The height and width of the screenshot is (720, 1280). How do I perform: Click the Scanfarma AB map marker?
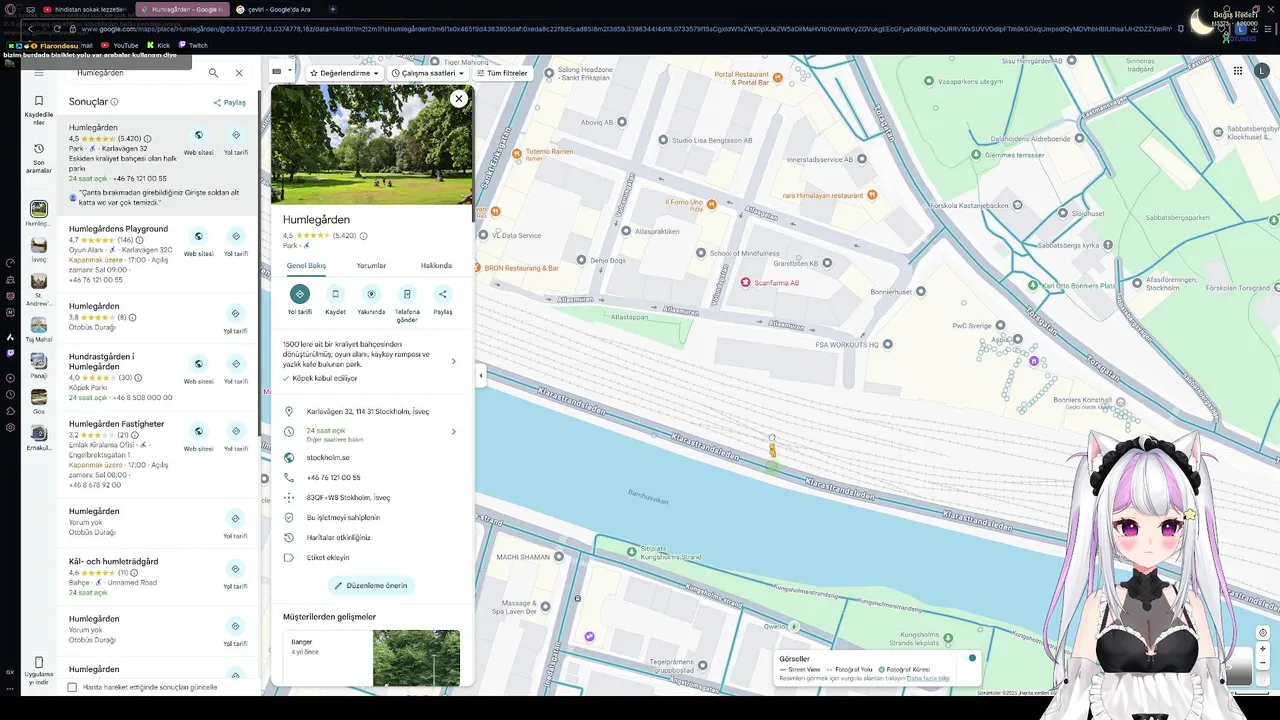[x=746, y=283]
